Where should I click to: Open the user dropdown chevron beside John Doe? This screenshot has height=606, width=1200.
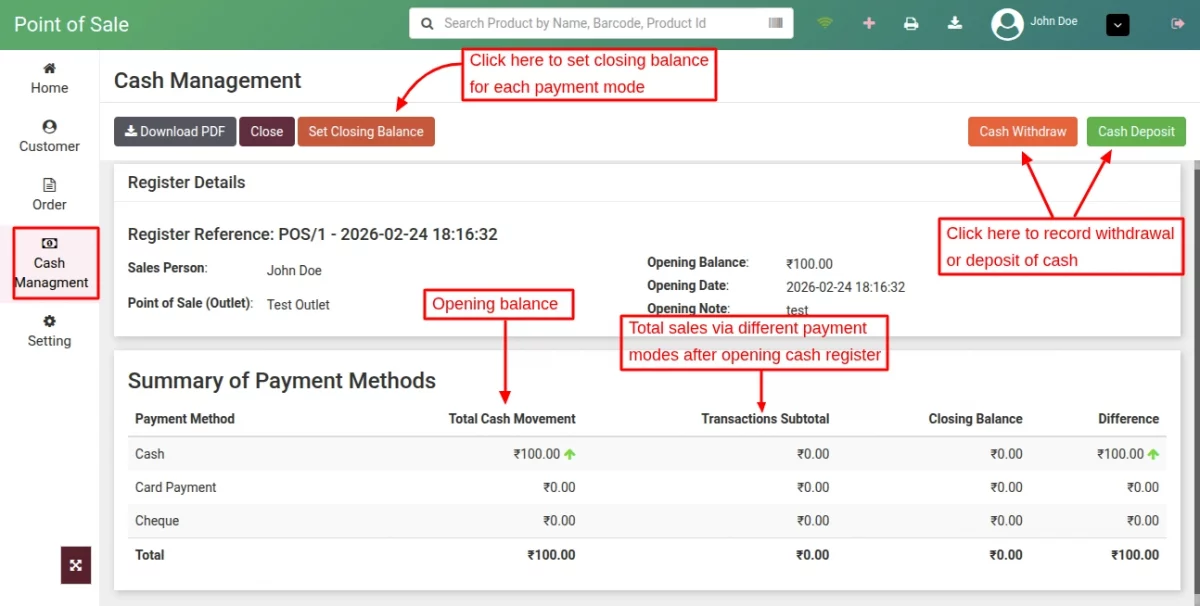(1118, 24)
